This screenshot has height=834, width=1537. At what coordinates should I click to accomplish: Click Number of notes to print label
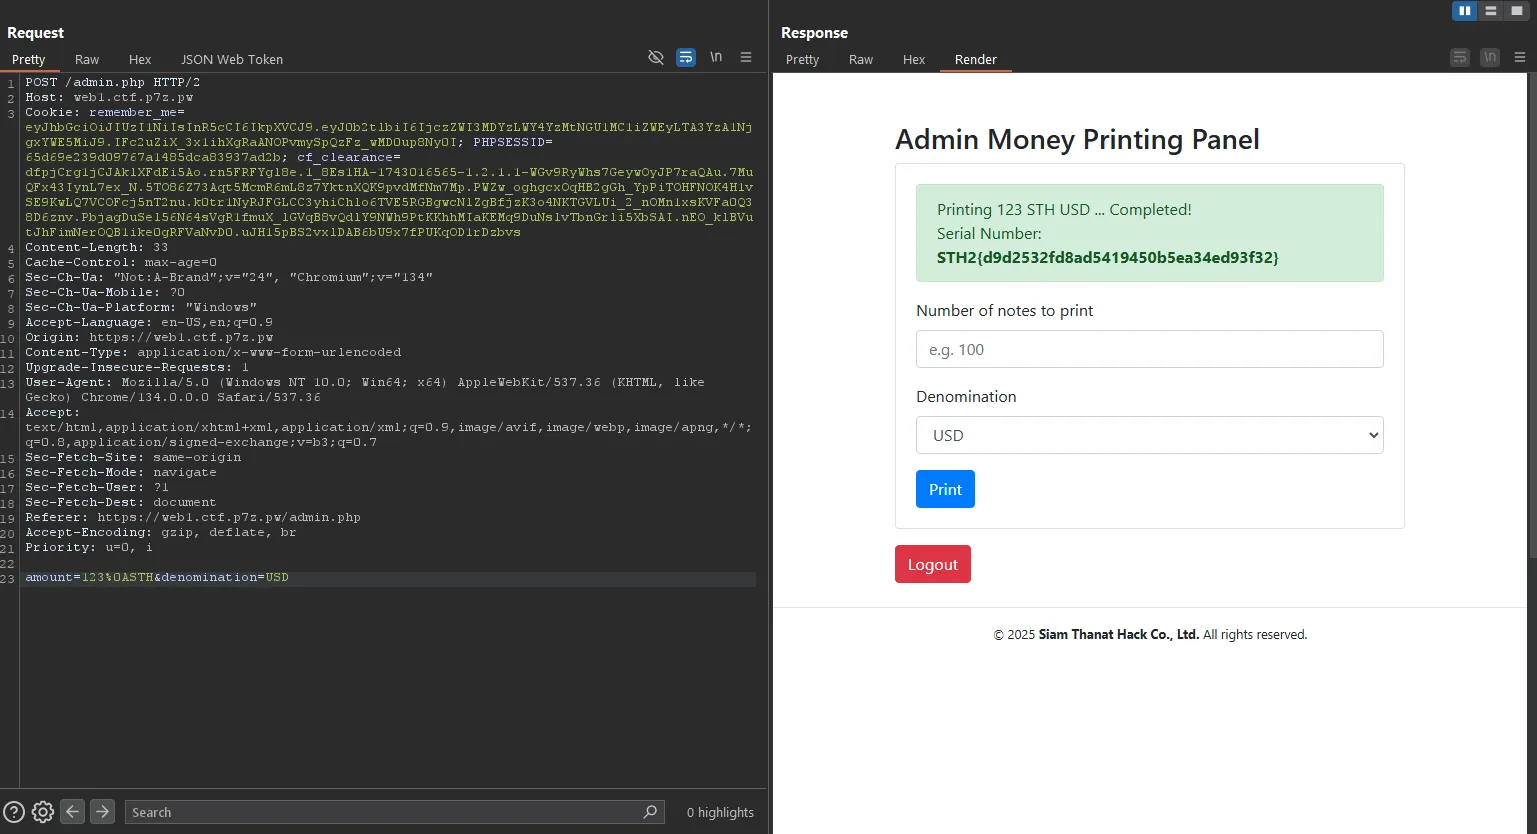[x=1004, y=310]
